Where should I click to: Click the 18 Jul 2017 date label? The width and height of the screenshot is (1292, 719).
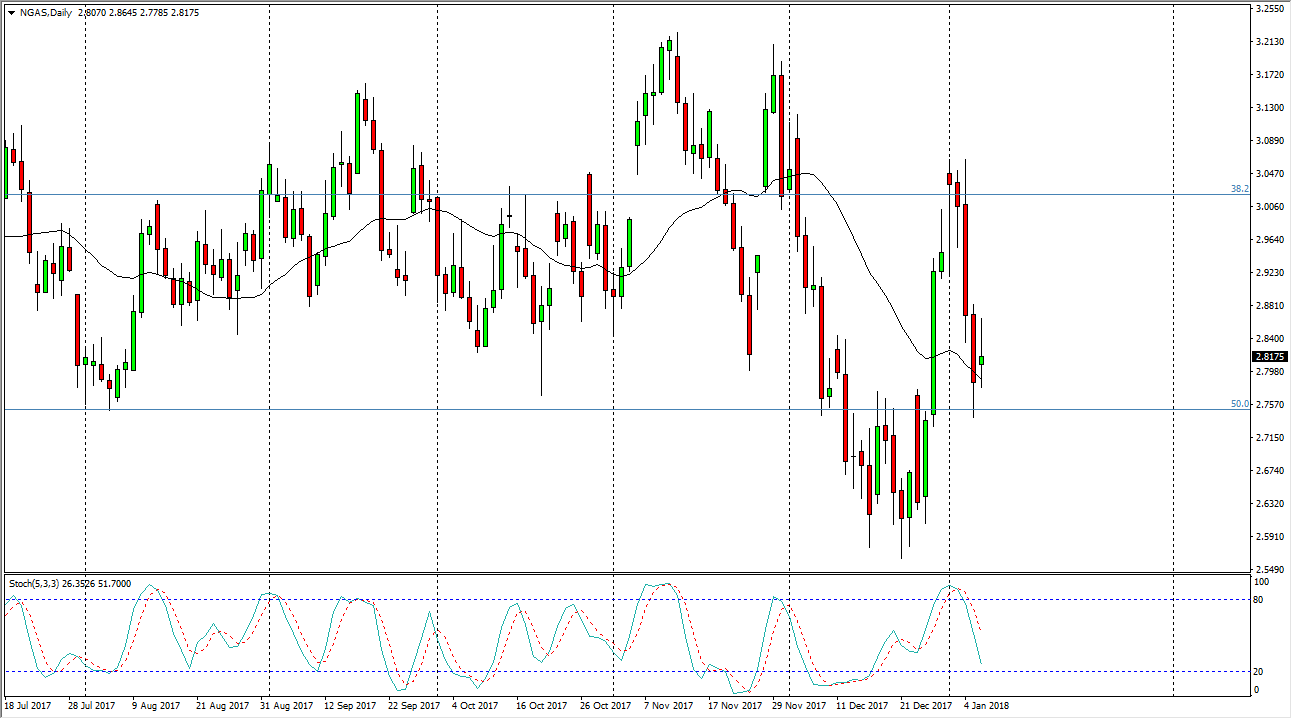29,706
